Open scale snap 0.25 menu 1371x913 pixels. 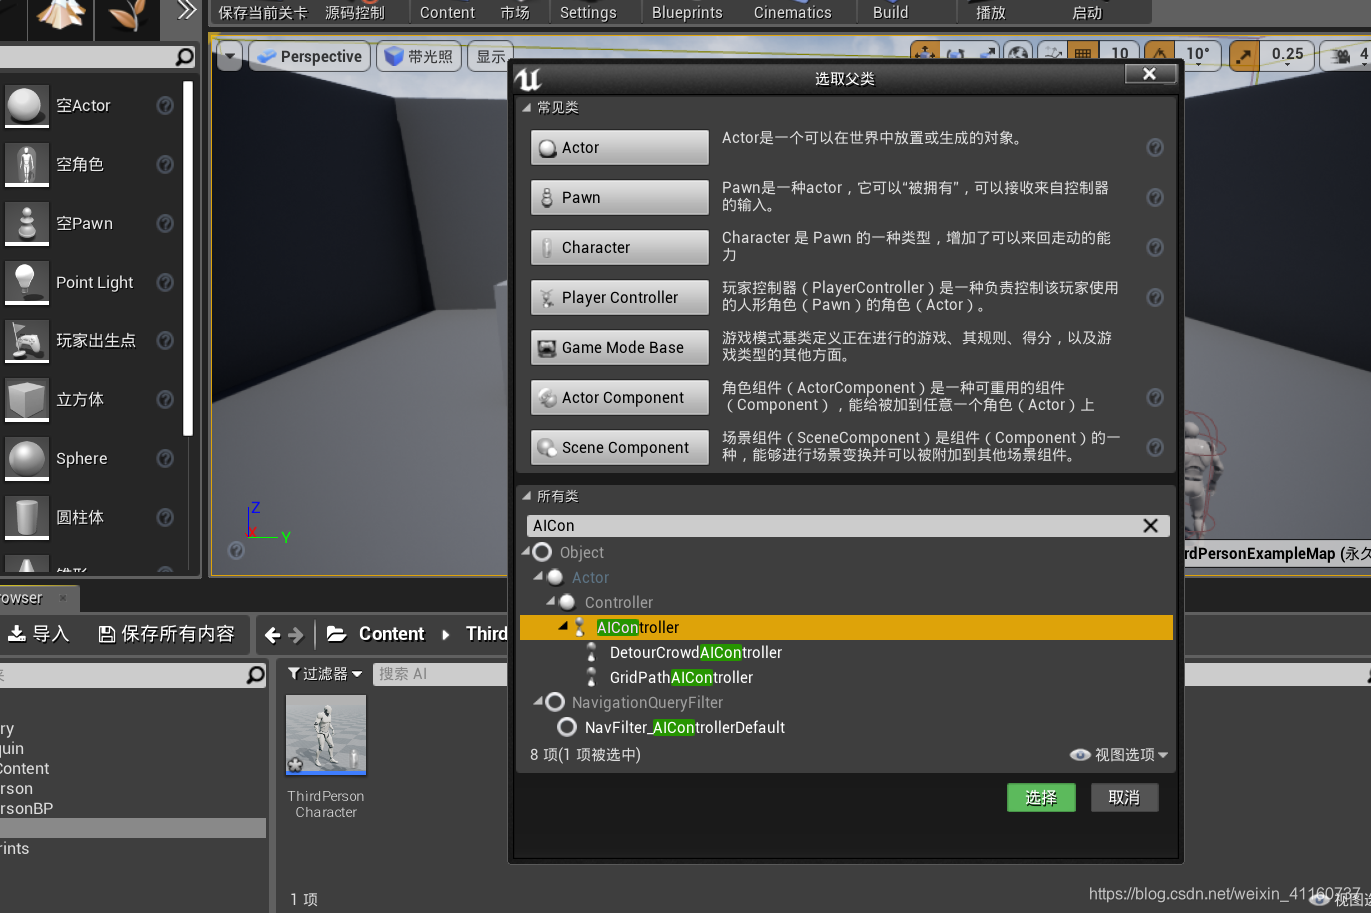pyautogui.click(x=1288, y=55)
